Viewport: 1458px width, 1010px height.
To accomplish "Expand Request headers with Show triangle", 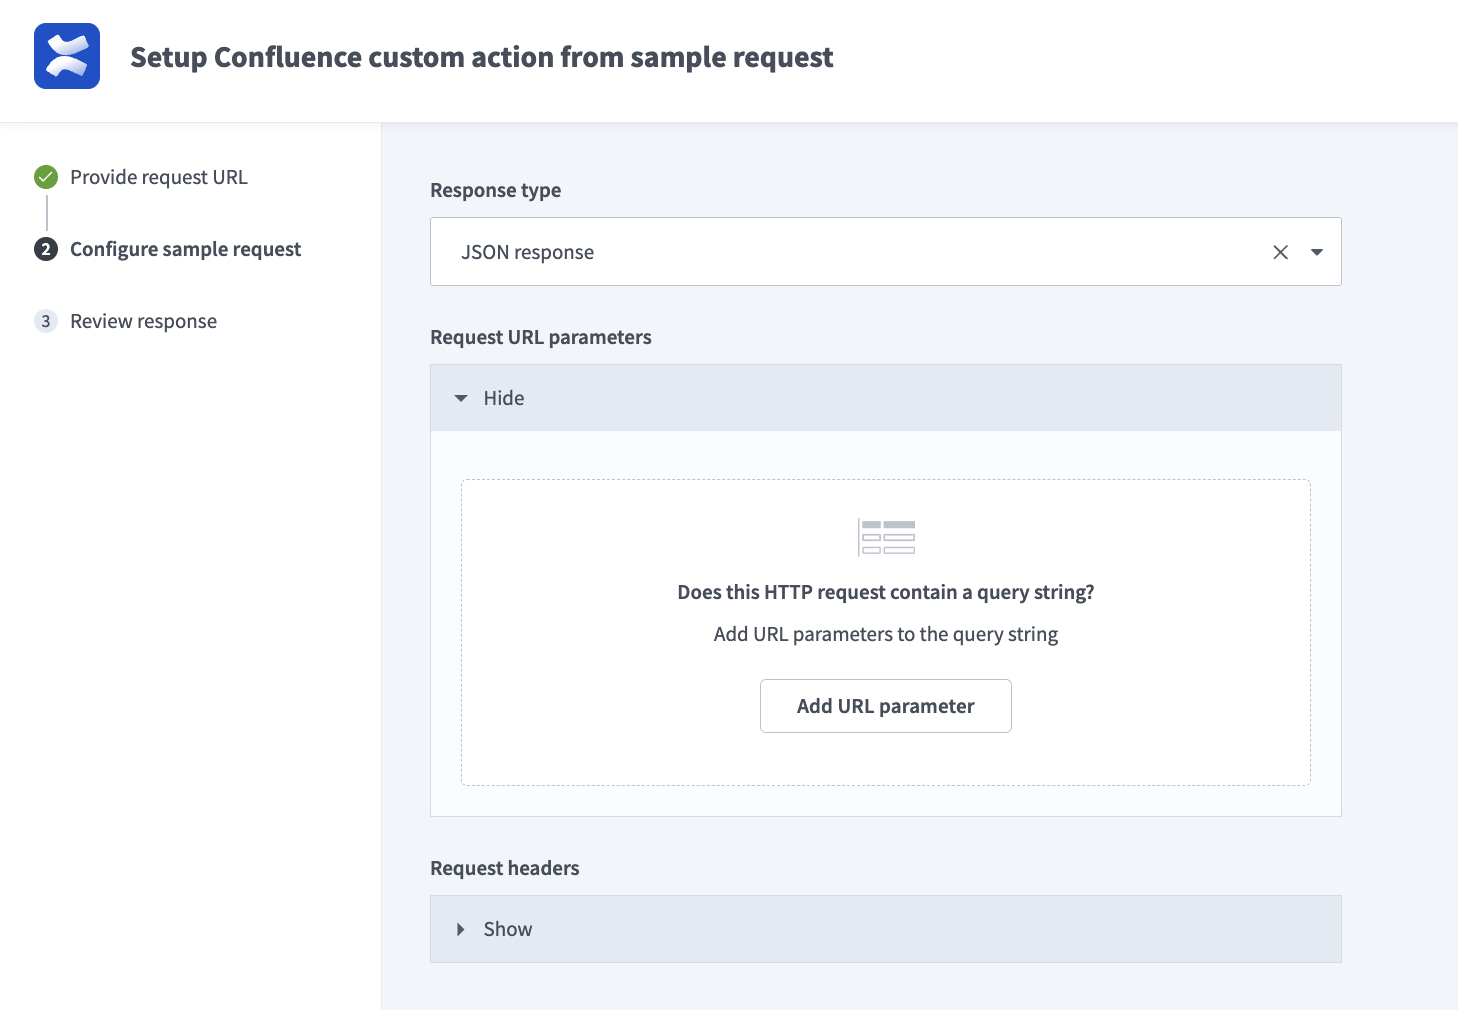I will tap(461, 929).
